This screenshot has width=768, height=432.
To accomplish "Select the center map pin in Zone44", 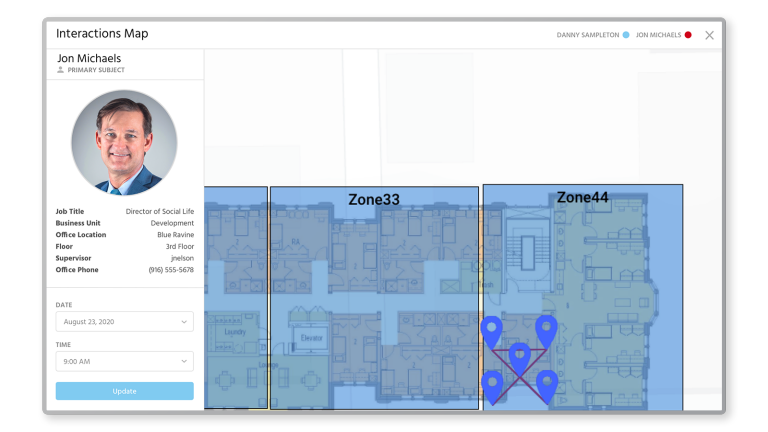I will click(519, 355).
